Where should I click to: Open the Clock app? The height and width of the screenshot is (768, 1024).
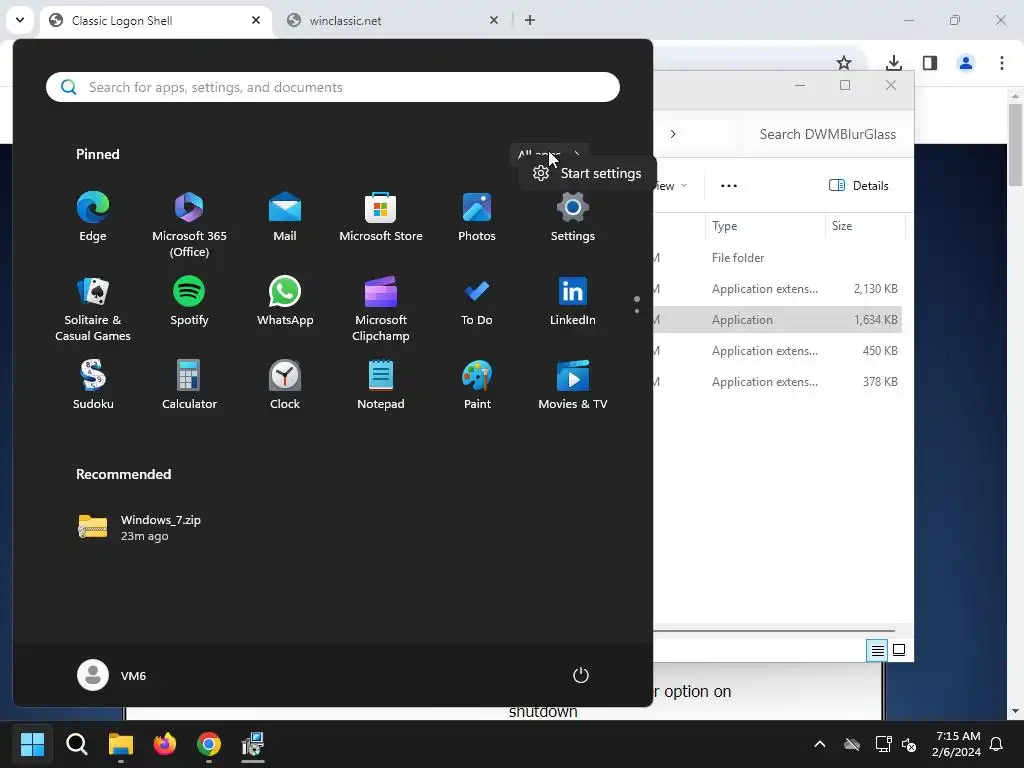tap(285, 385)
